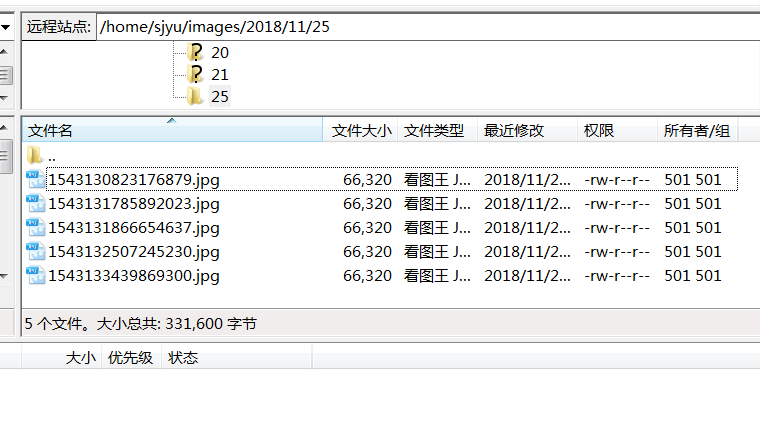Viewport: 760px width, 436px height.
Task: Click permissions -rw-r--r-- of 1543132507245230.jpg
Action: 617,251
